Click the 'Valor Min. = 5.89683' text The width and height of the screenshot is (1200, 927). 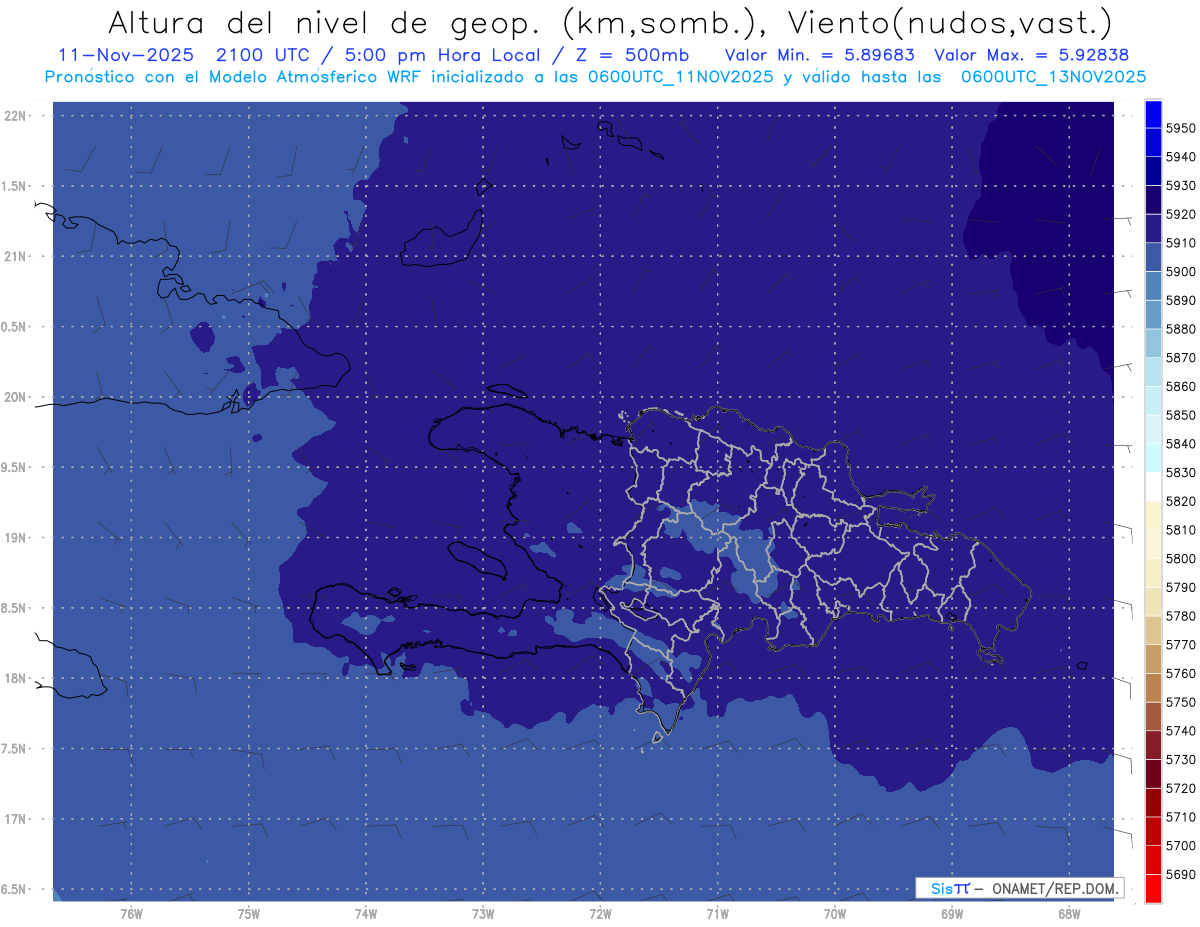[820, 55]
